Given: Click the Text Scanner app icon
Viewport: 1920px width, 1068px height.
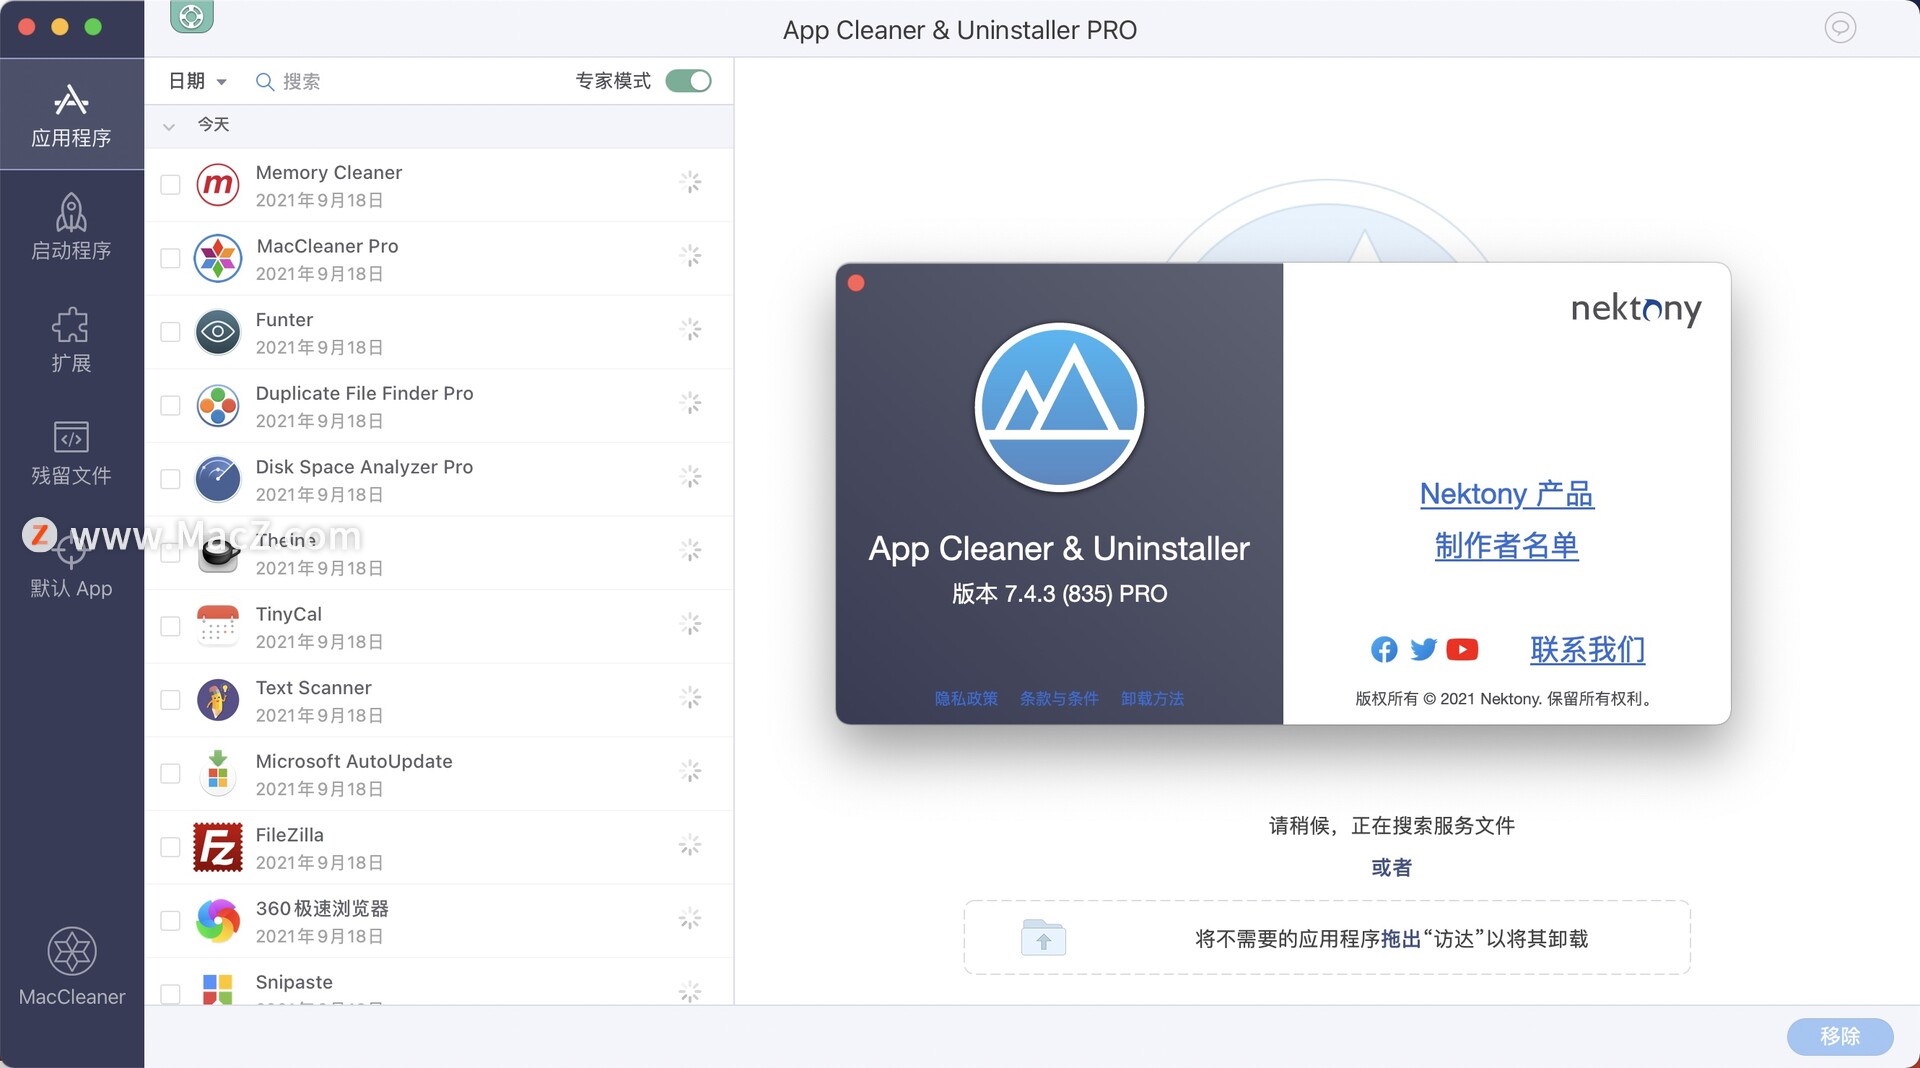Looking at the screenshot, I should coord(218,700).
